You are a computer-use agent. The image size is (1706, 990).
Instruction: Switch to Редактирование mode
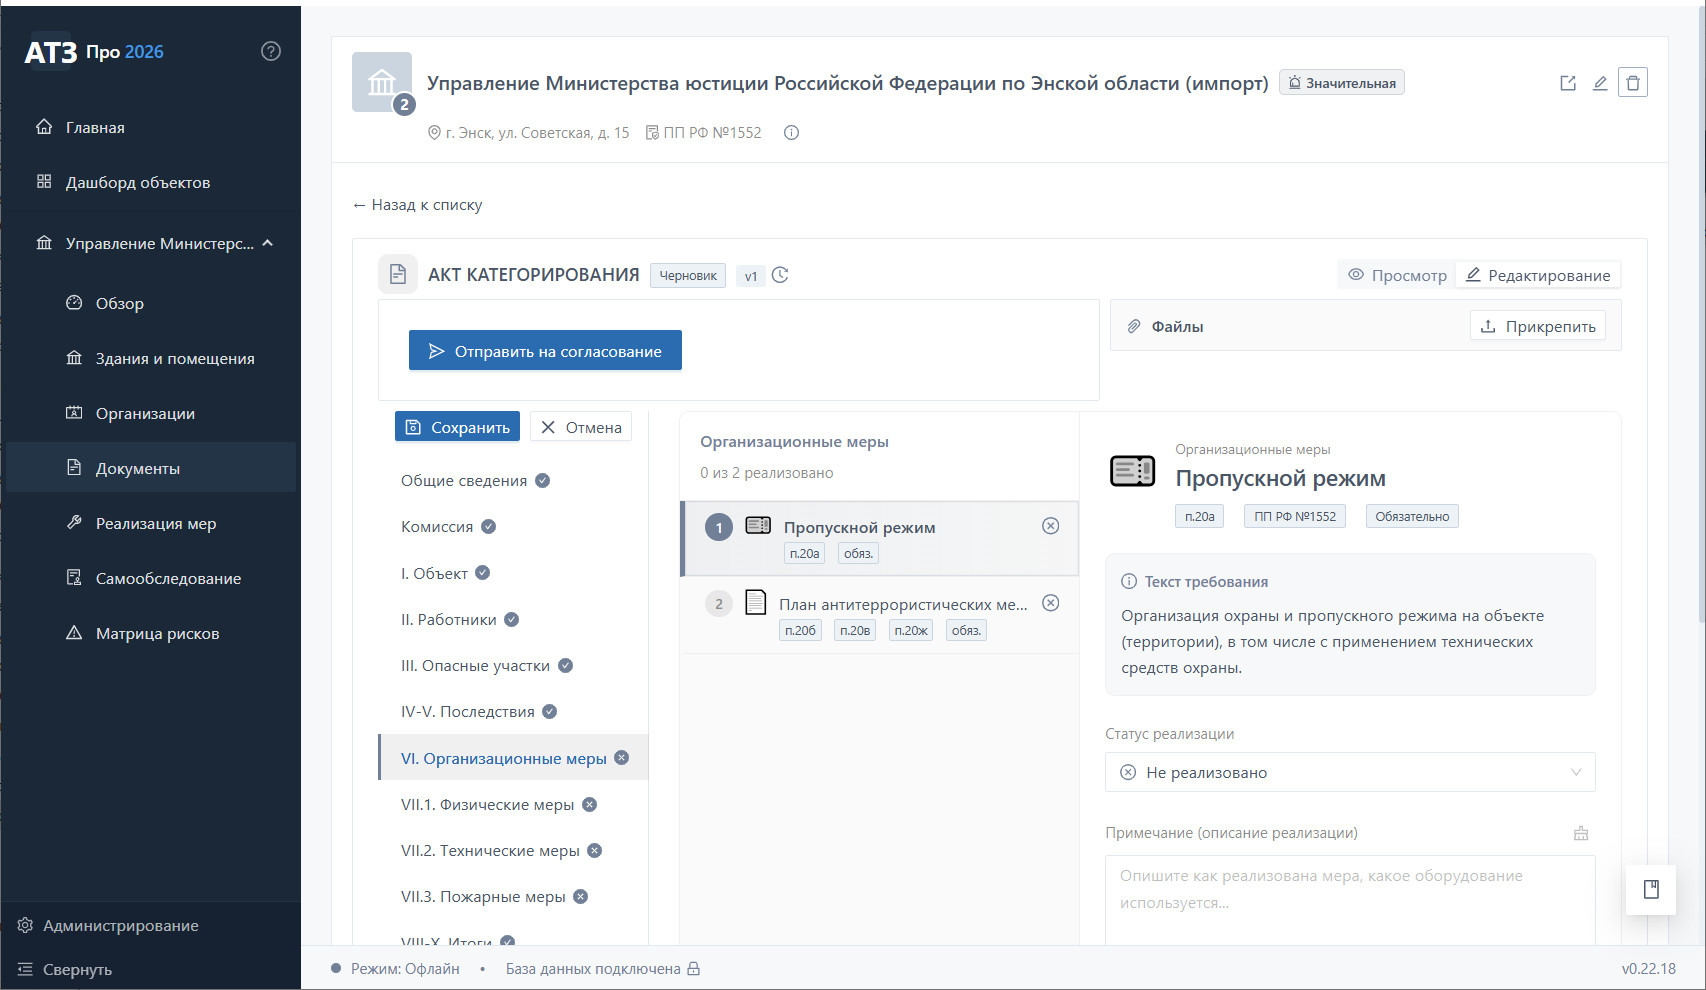[x=1538, y=275]
